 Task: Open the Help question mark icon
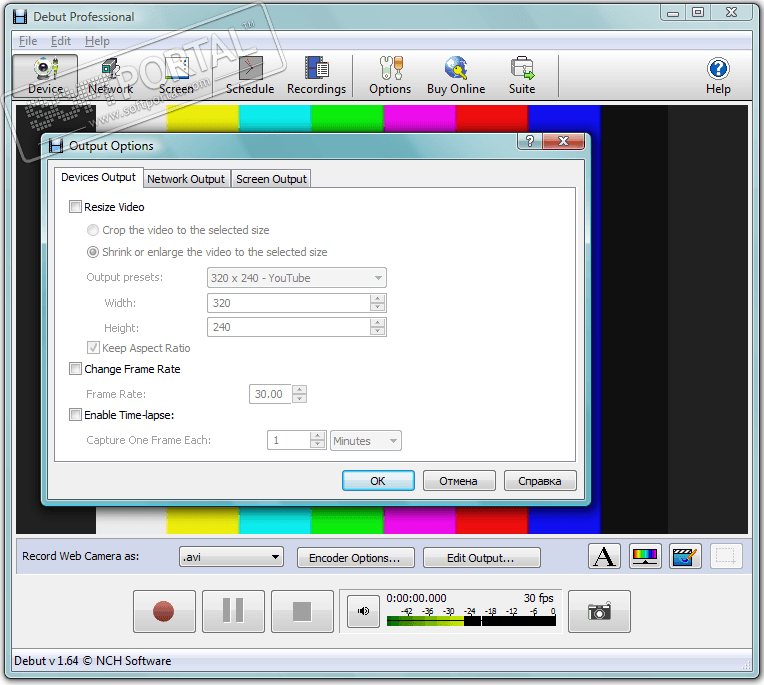pos(718,76)
